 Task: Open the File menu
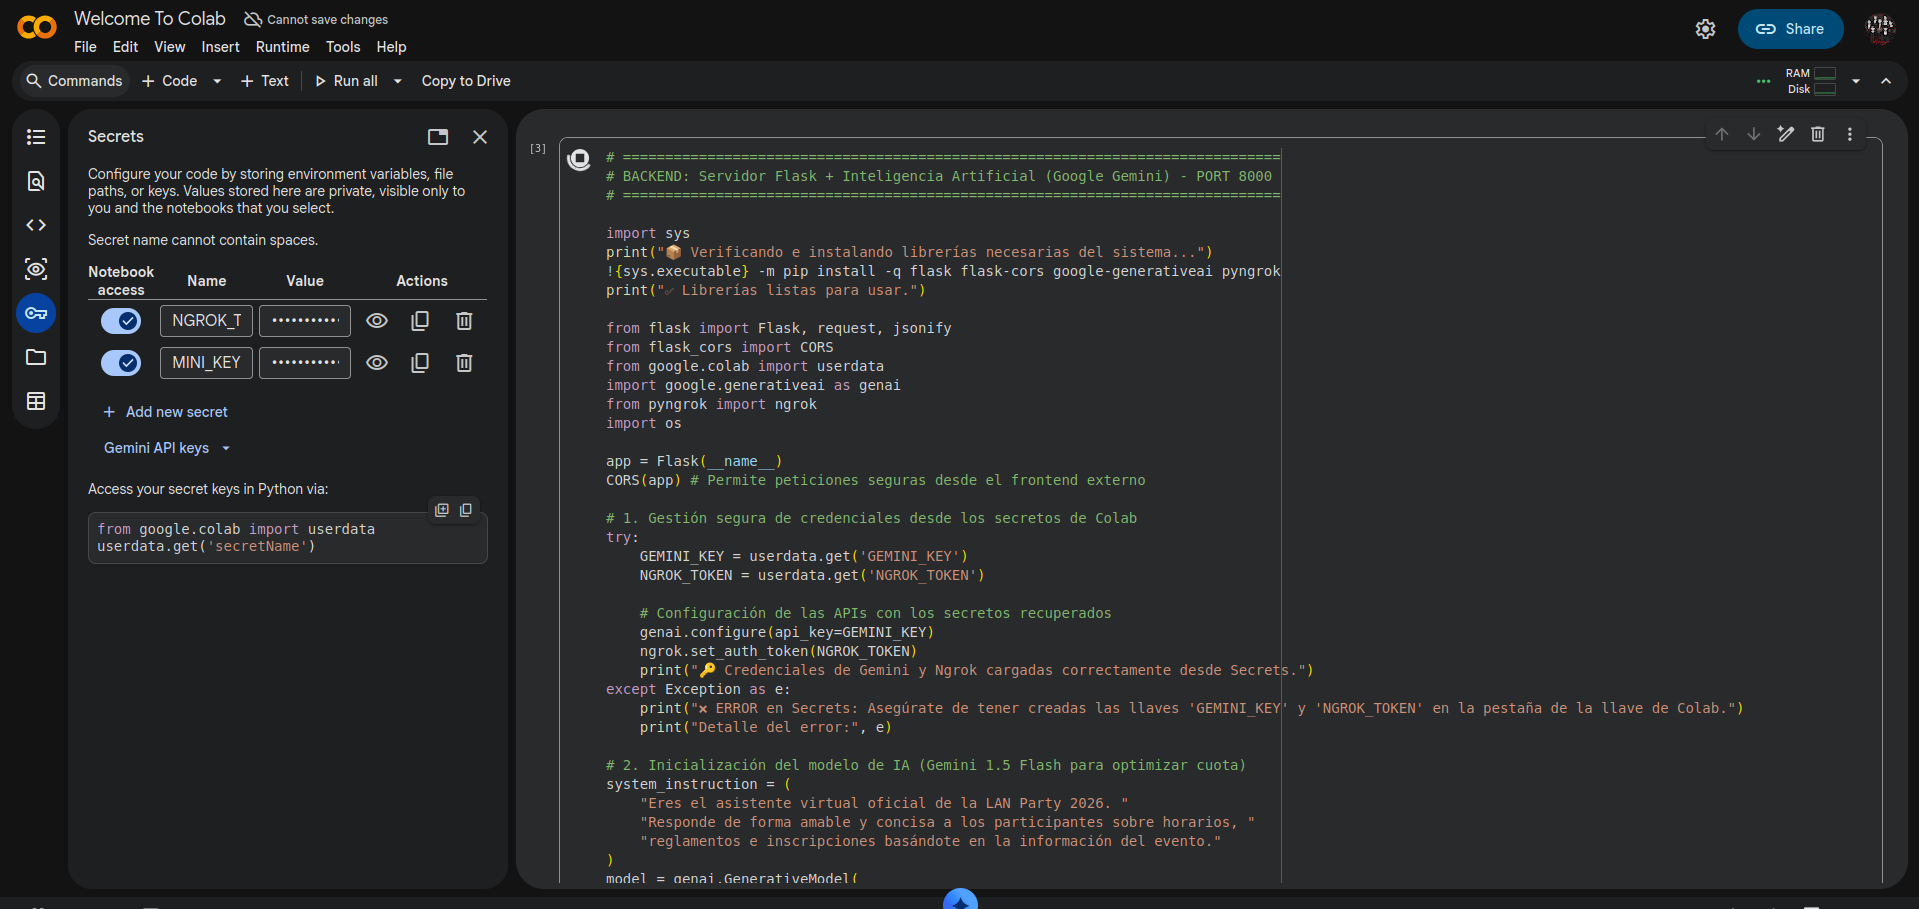click(85, 47)
